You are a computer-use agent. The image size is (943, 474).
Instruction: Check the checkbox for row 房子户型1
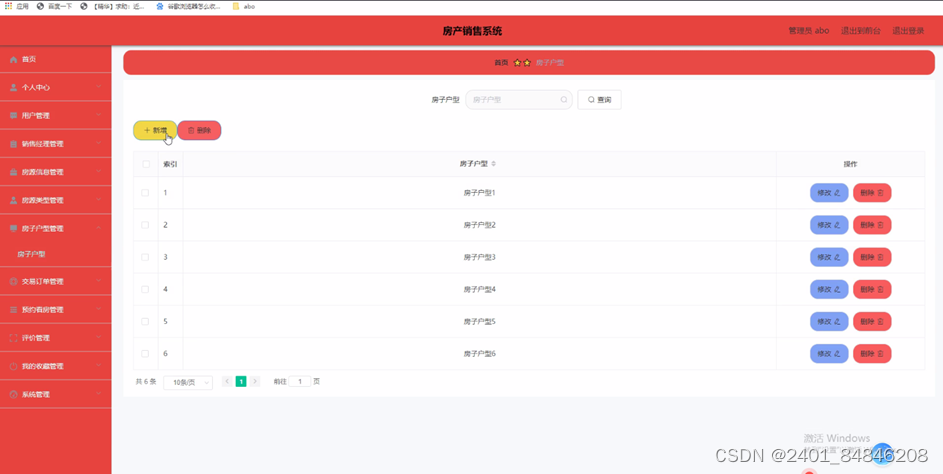tap(145, 193)
